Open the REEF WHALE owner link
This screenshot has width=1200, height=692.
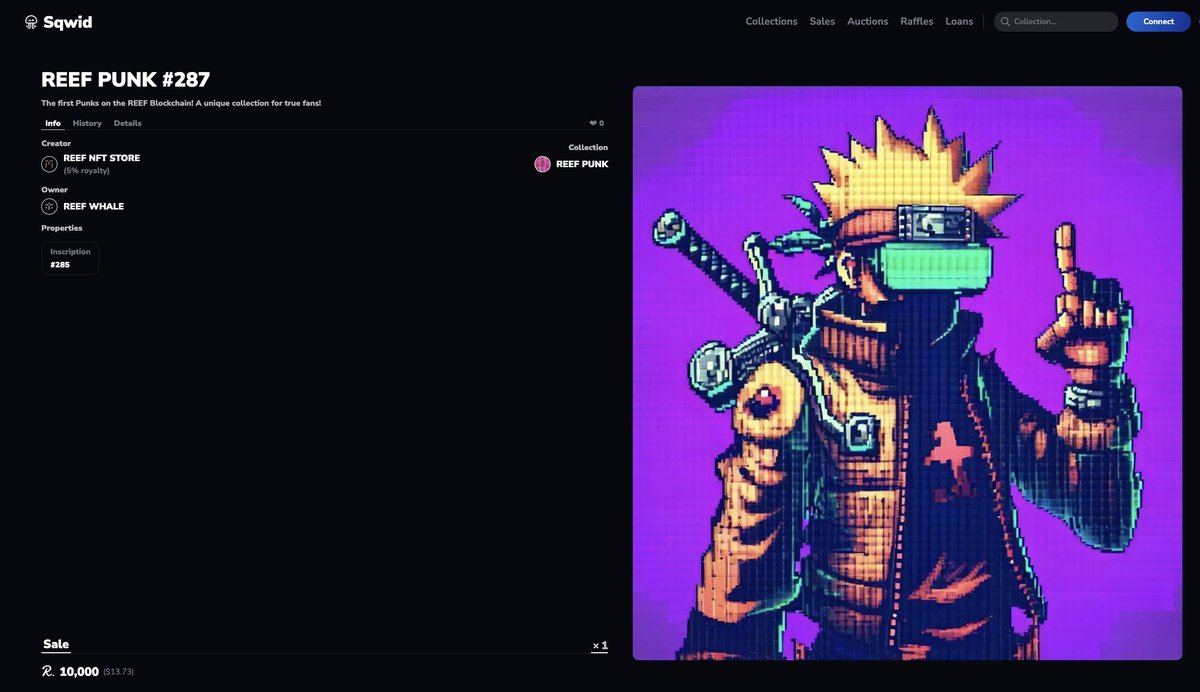(93, 206)
